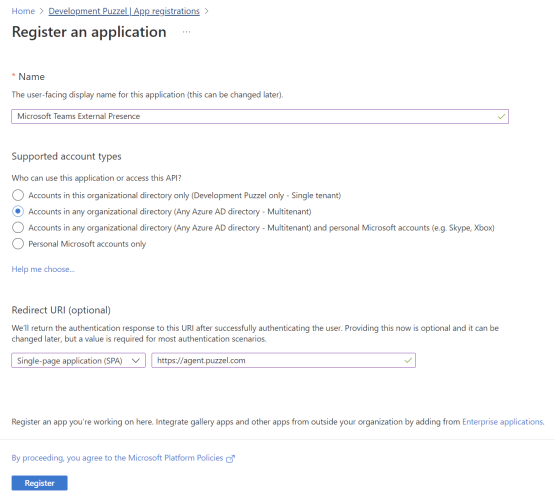Click the green checkmark in the Redirect URI field
The height and width of the screenshot is (500, 555).
(408, 361)
